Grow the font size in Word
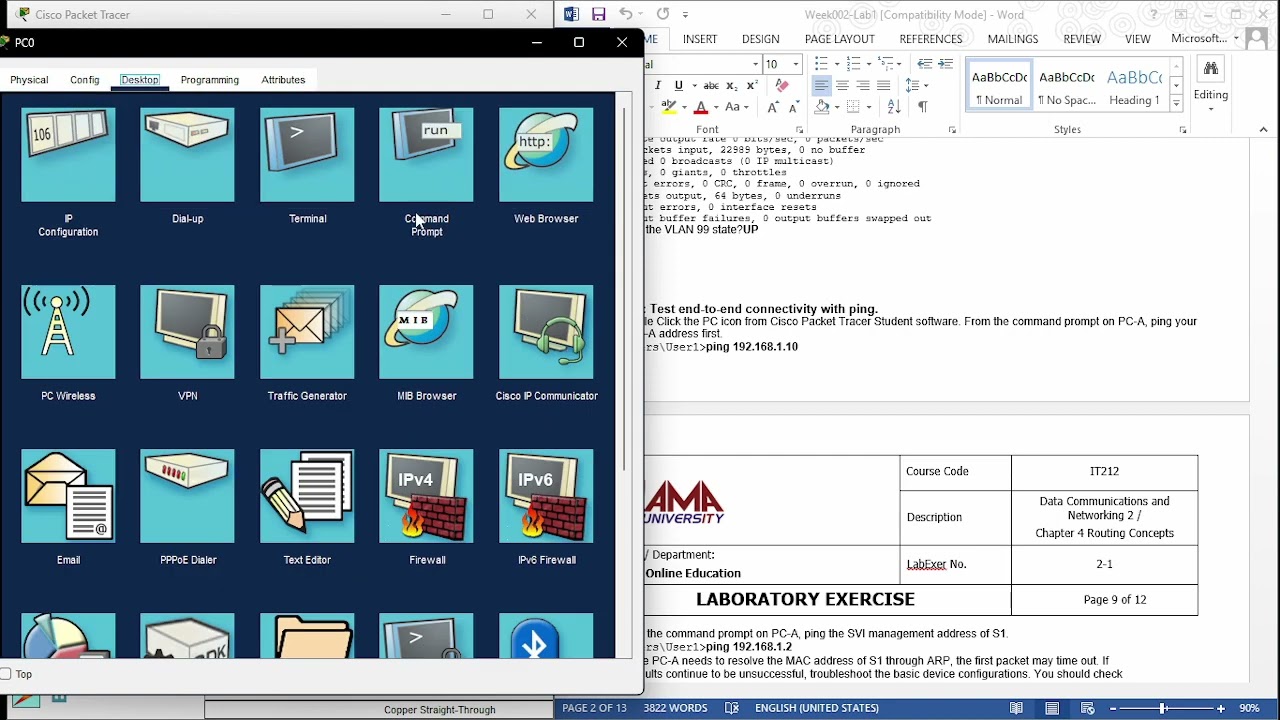 (x=773, y=107)
